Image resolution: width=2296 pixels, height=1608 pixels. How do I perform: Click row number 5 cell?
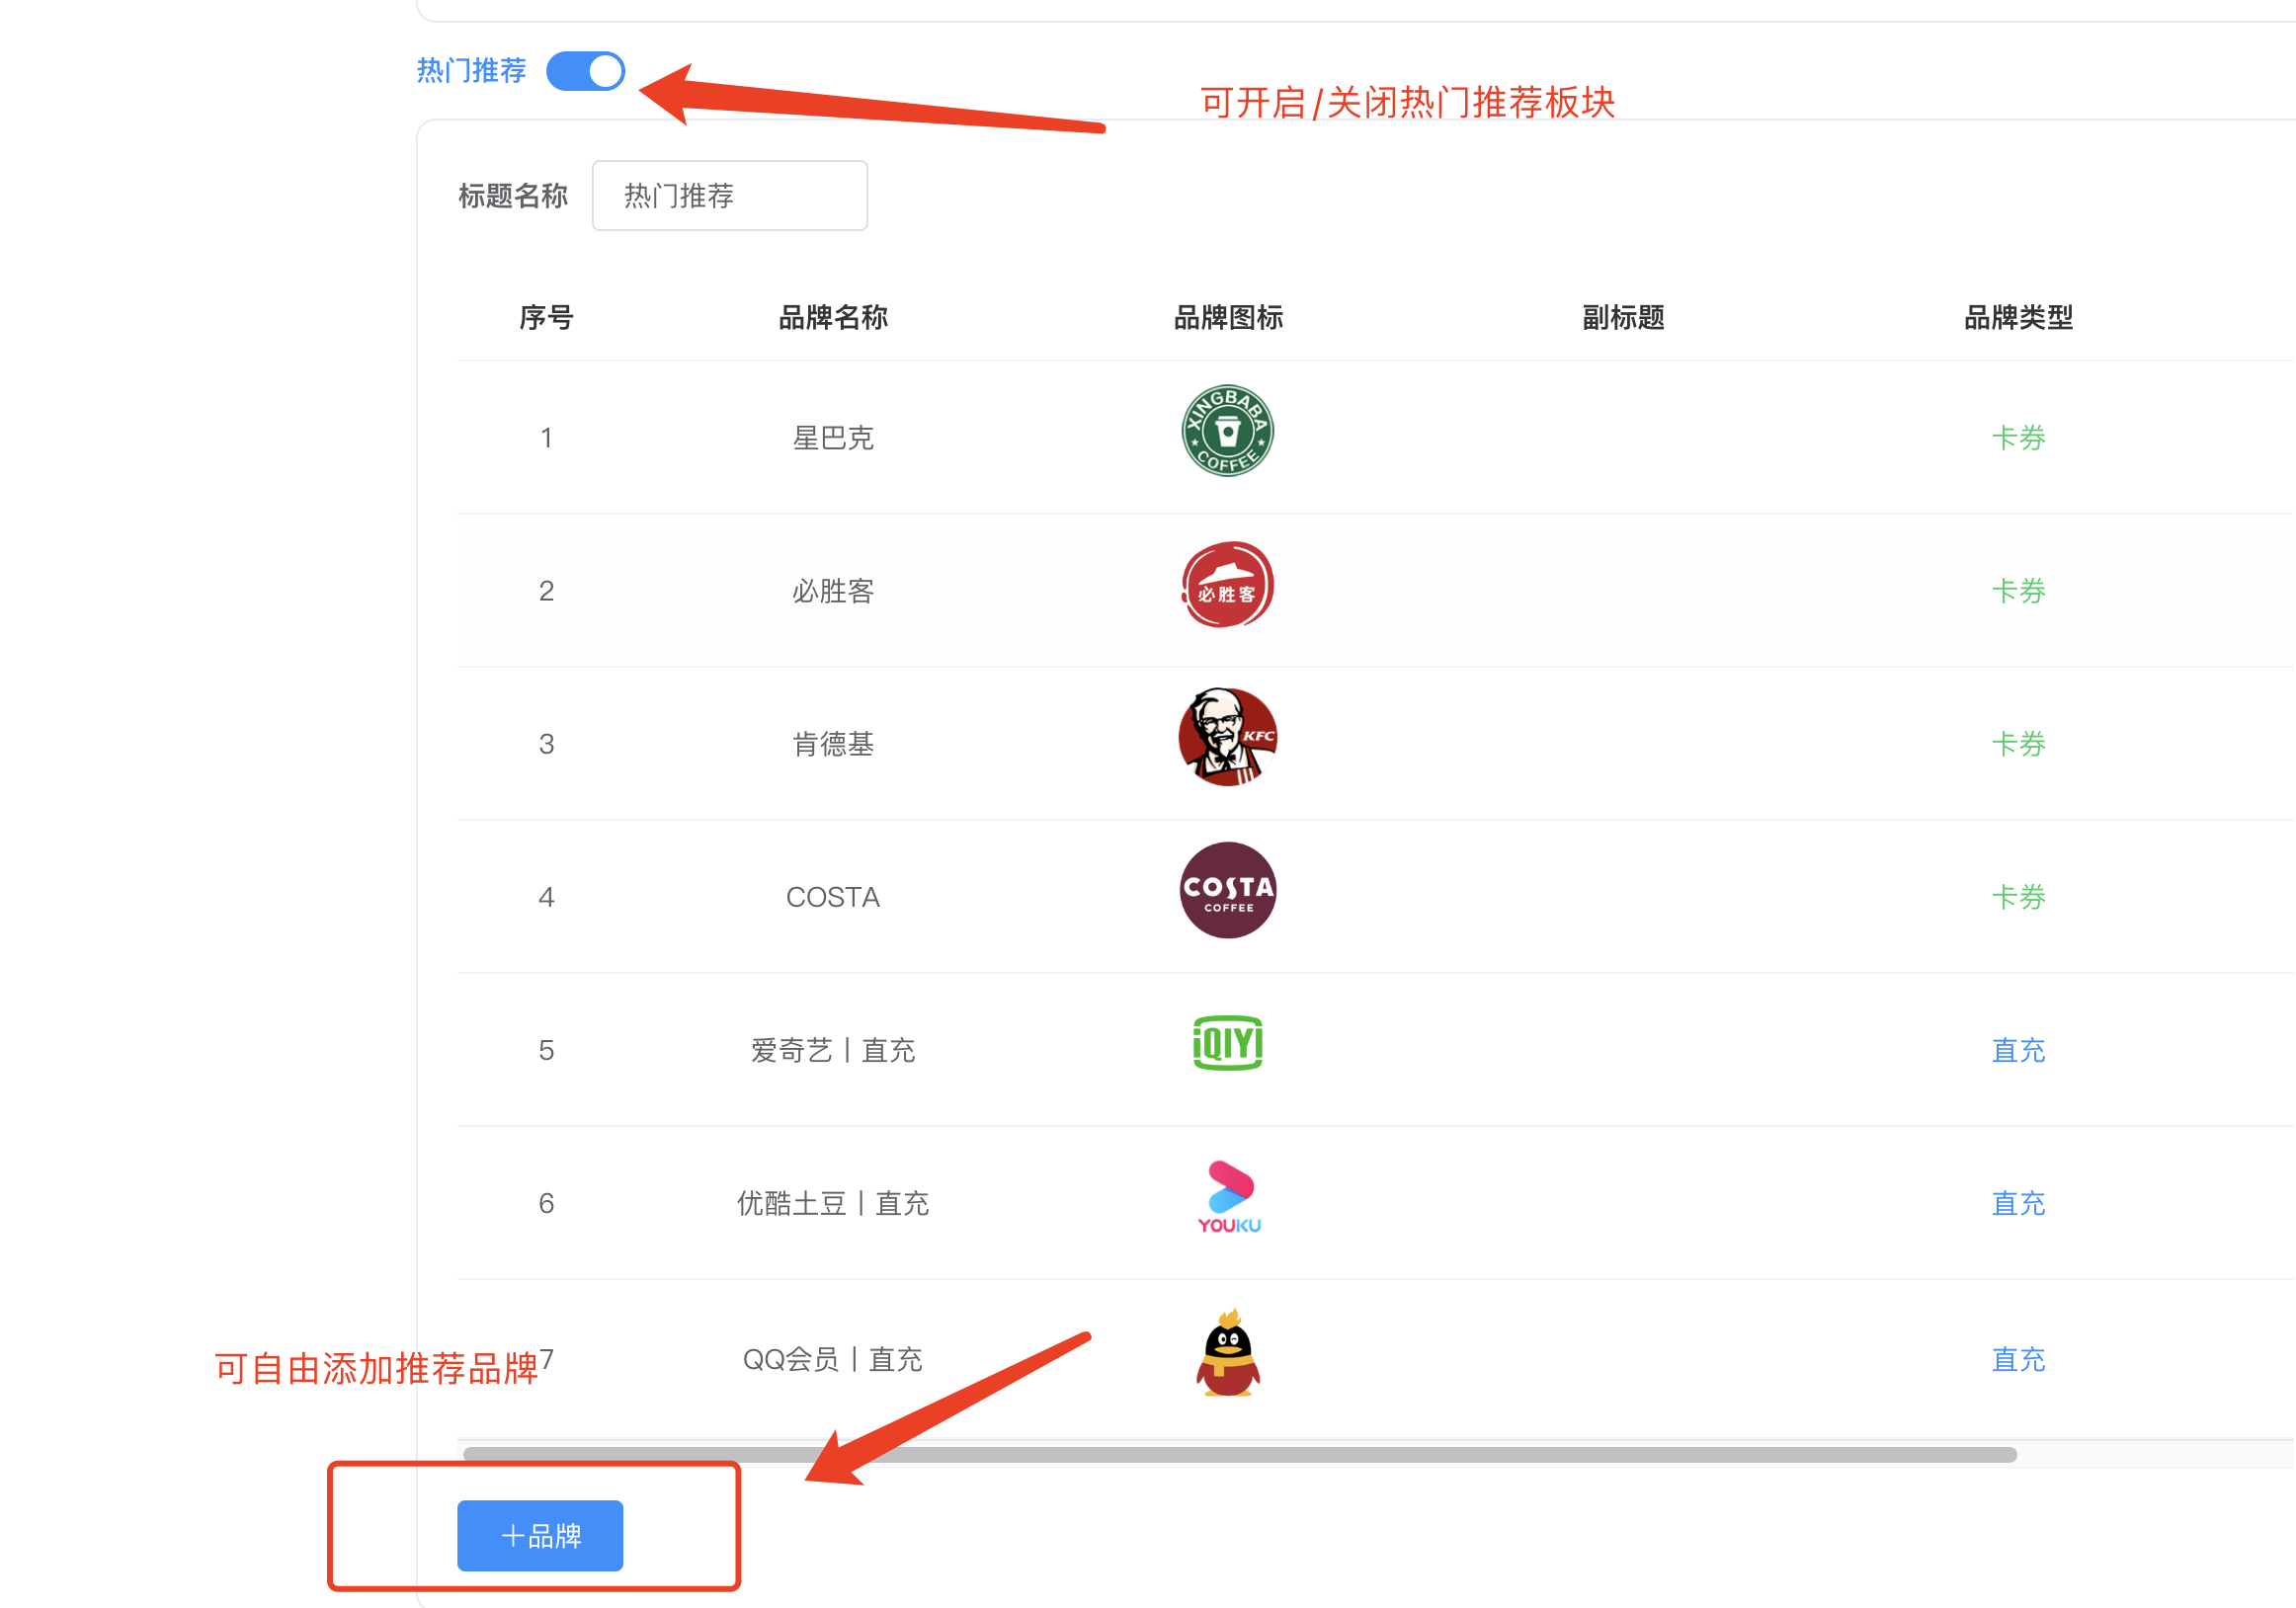(x=546, y=1050)
